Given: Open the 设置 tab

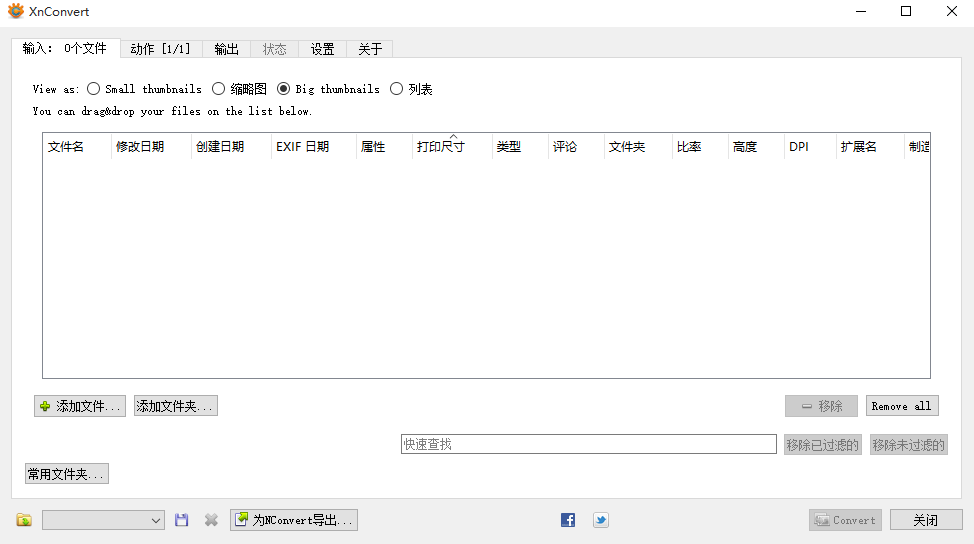Looking at the screenshot, I should tap(322, 49).
